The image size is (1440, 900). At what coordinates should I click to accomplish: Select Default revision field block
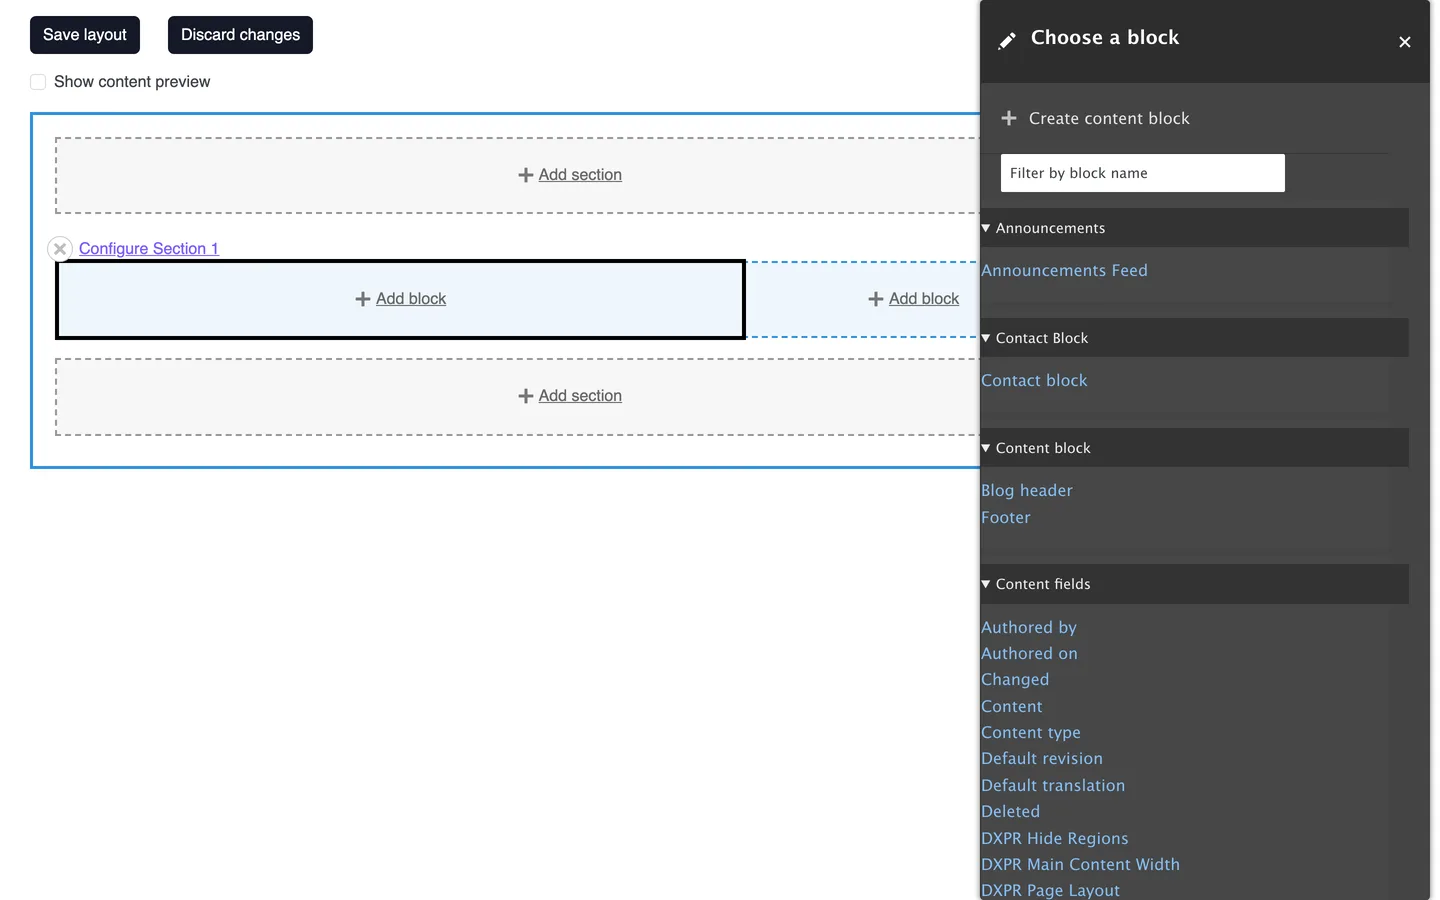(1042, 758)
